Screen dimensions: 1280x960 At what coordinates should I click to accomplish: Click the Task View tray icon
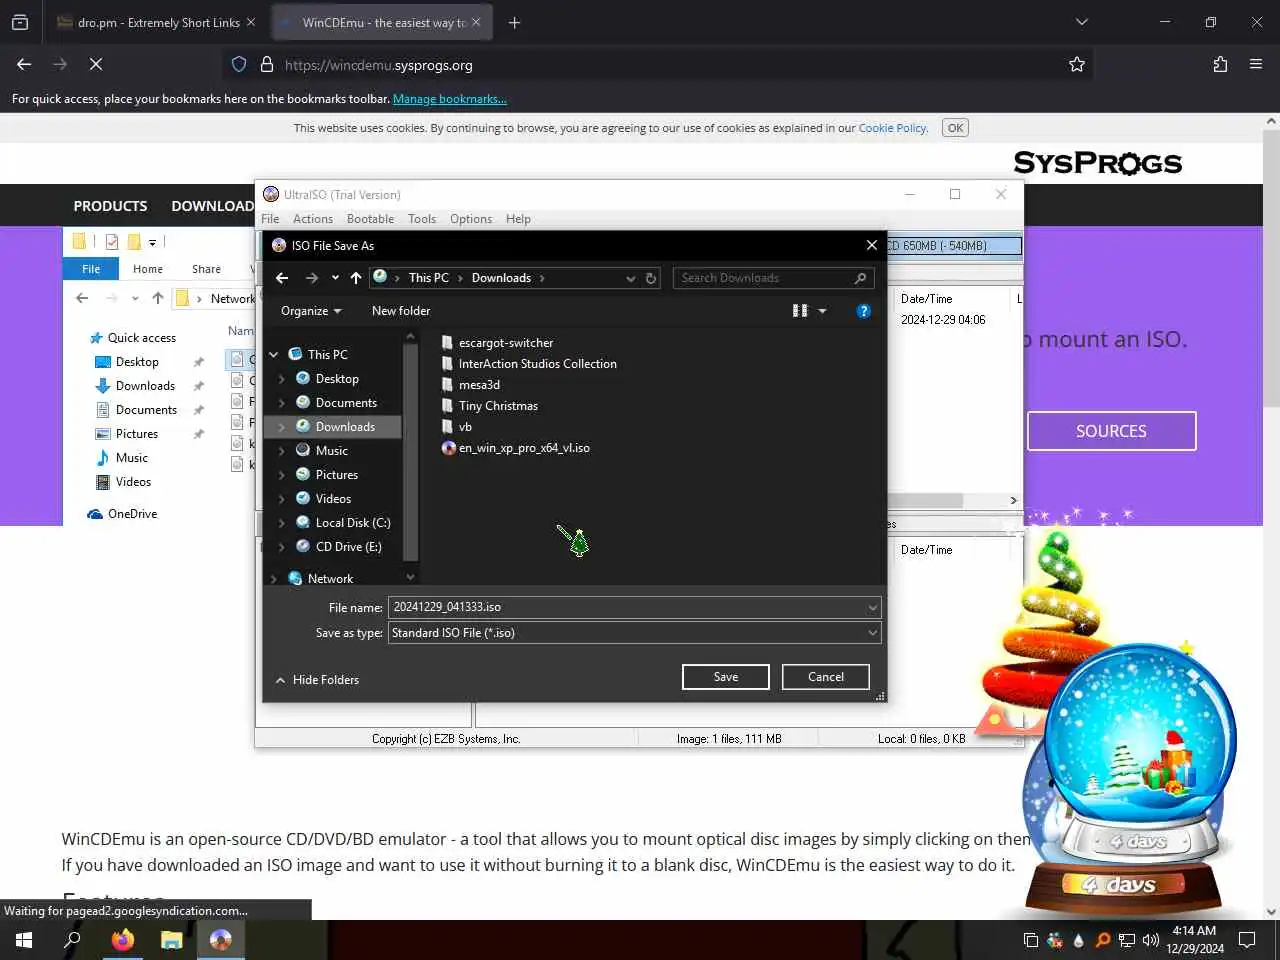click(1031, 940)
